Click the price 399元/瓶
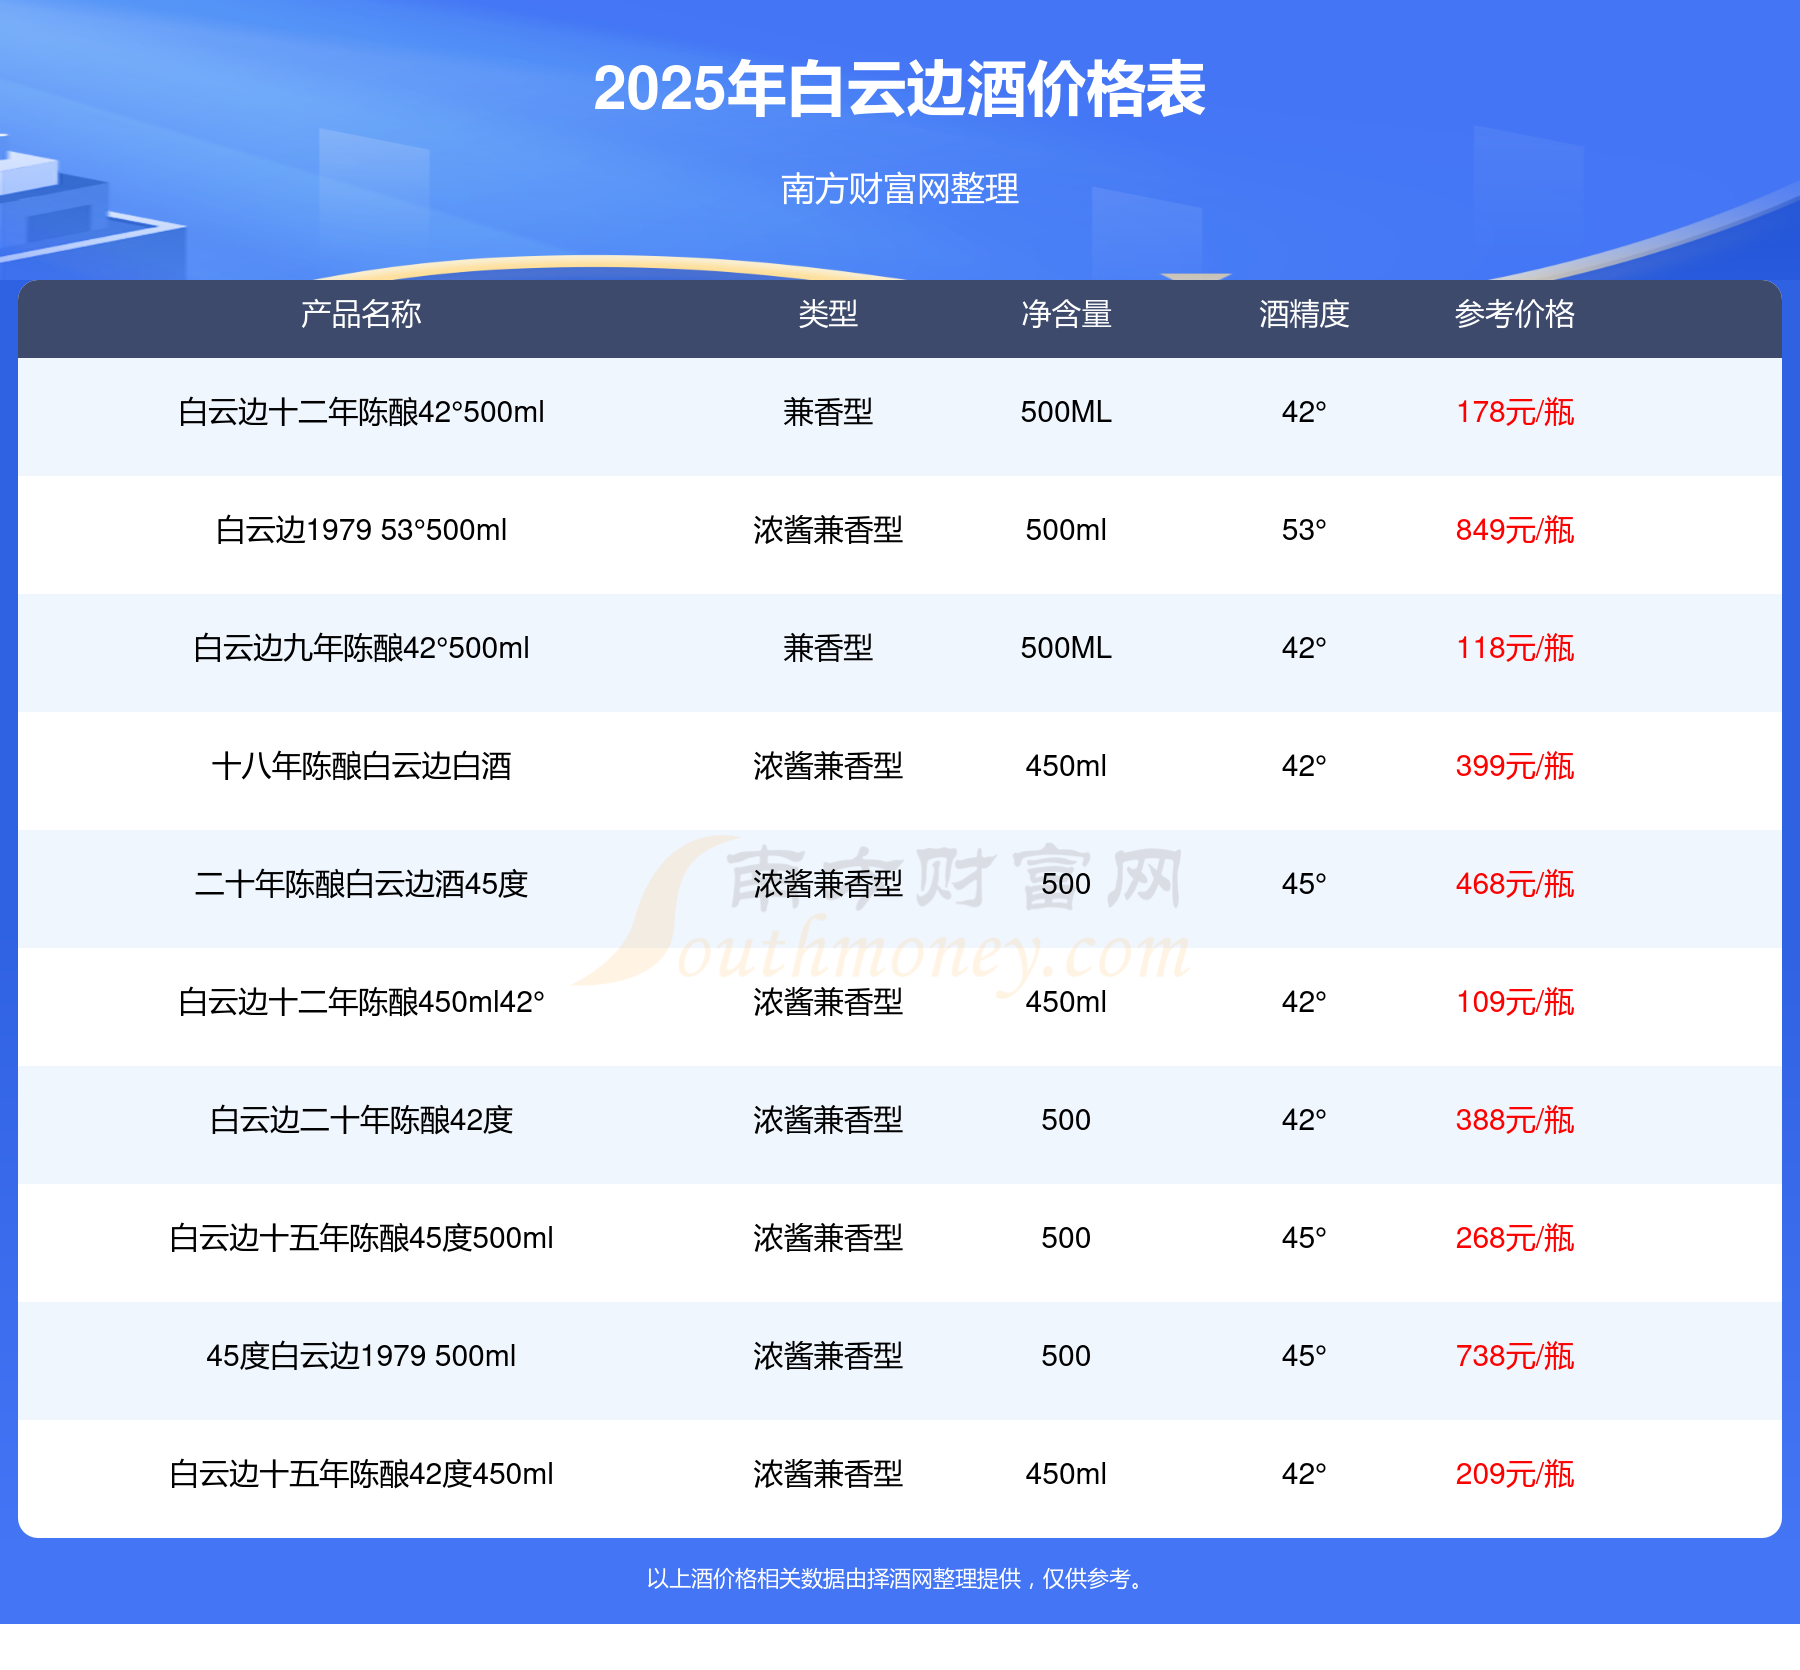This screenshot has width=1800, height=1670. (1515, 766)
